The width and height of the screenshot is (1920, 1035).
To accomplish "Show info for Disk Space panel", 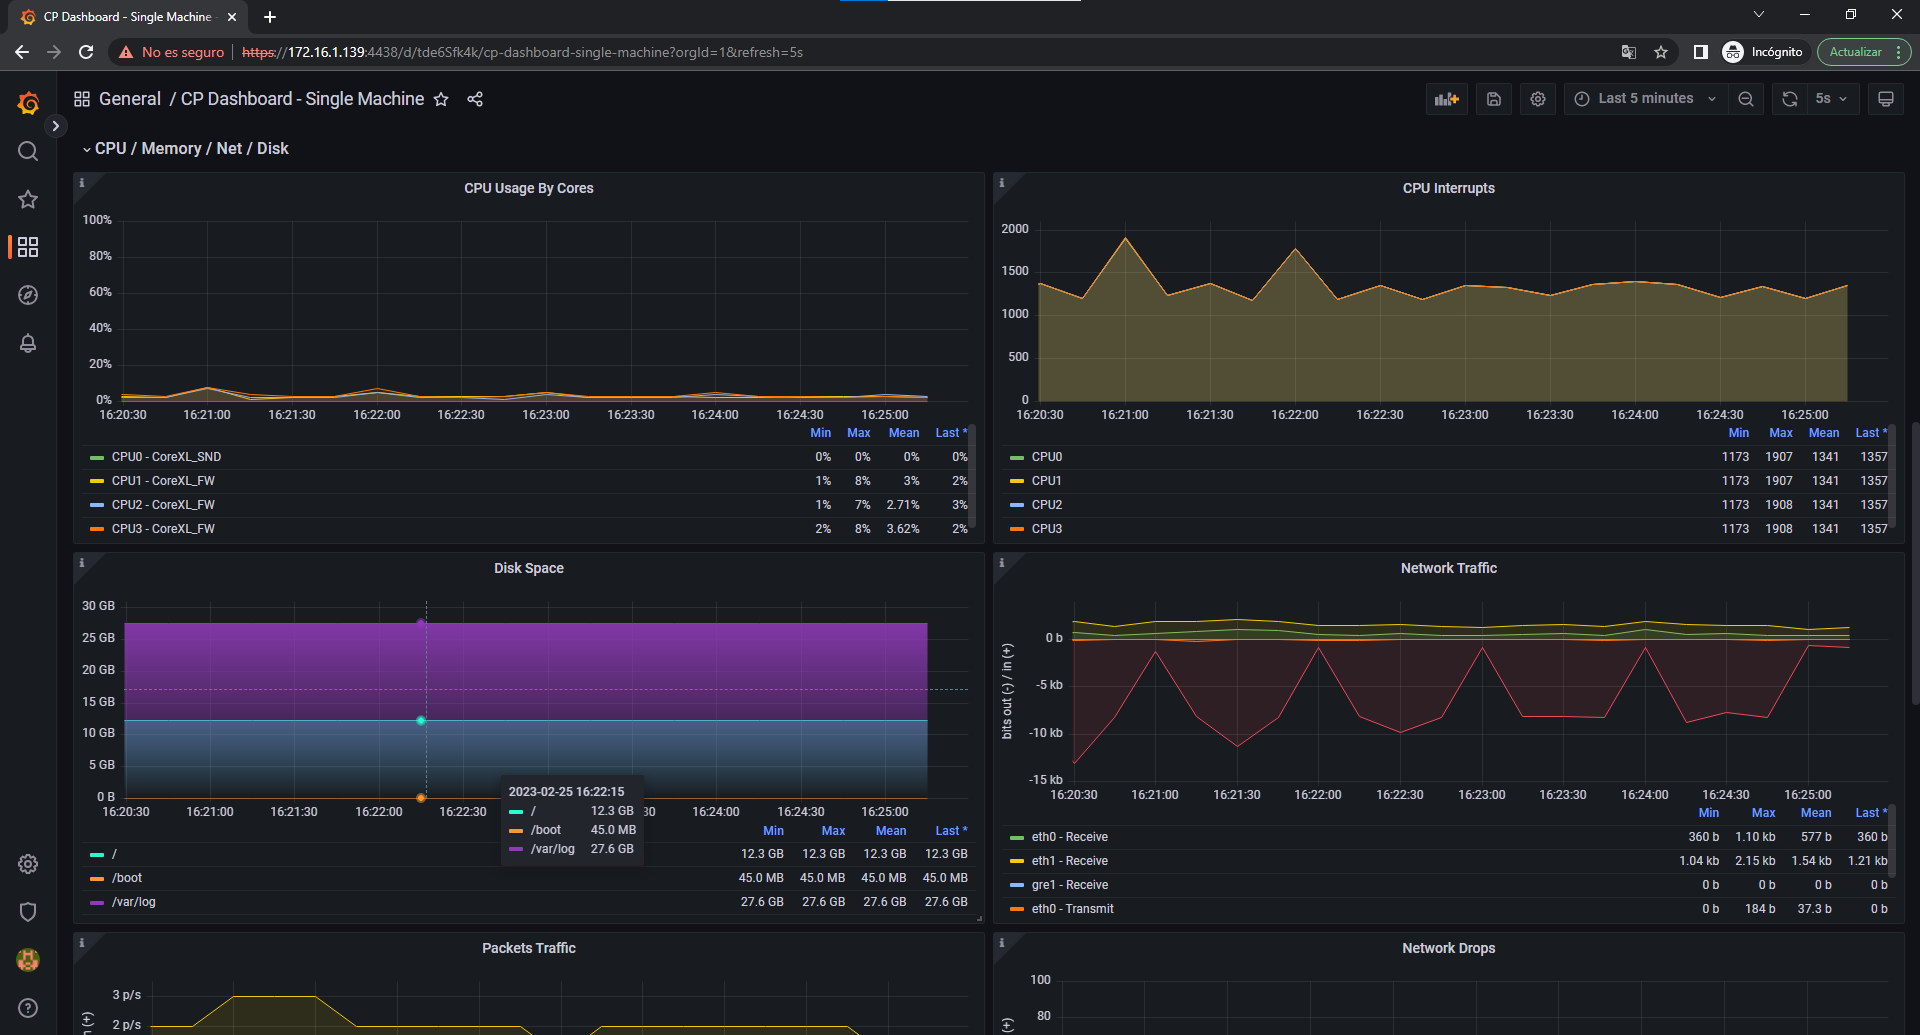I will click(x=82, y=563).
